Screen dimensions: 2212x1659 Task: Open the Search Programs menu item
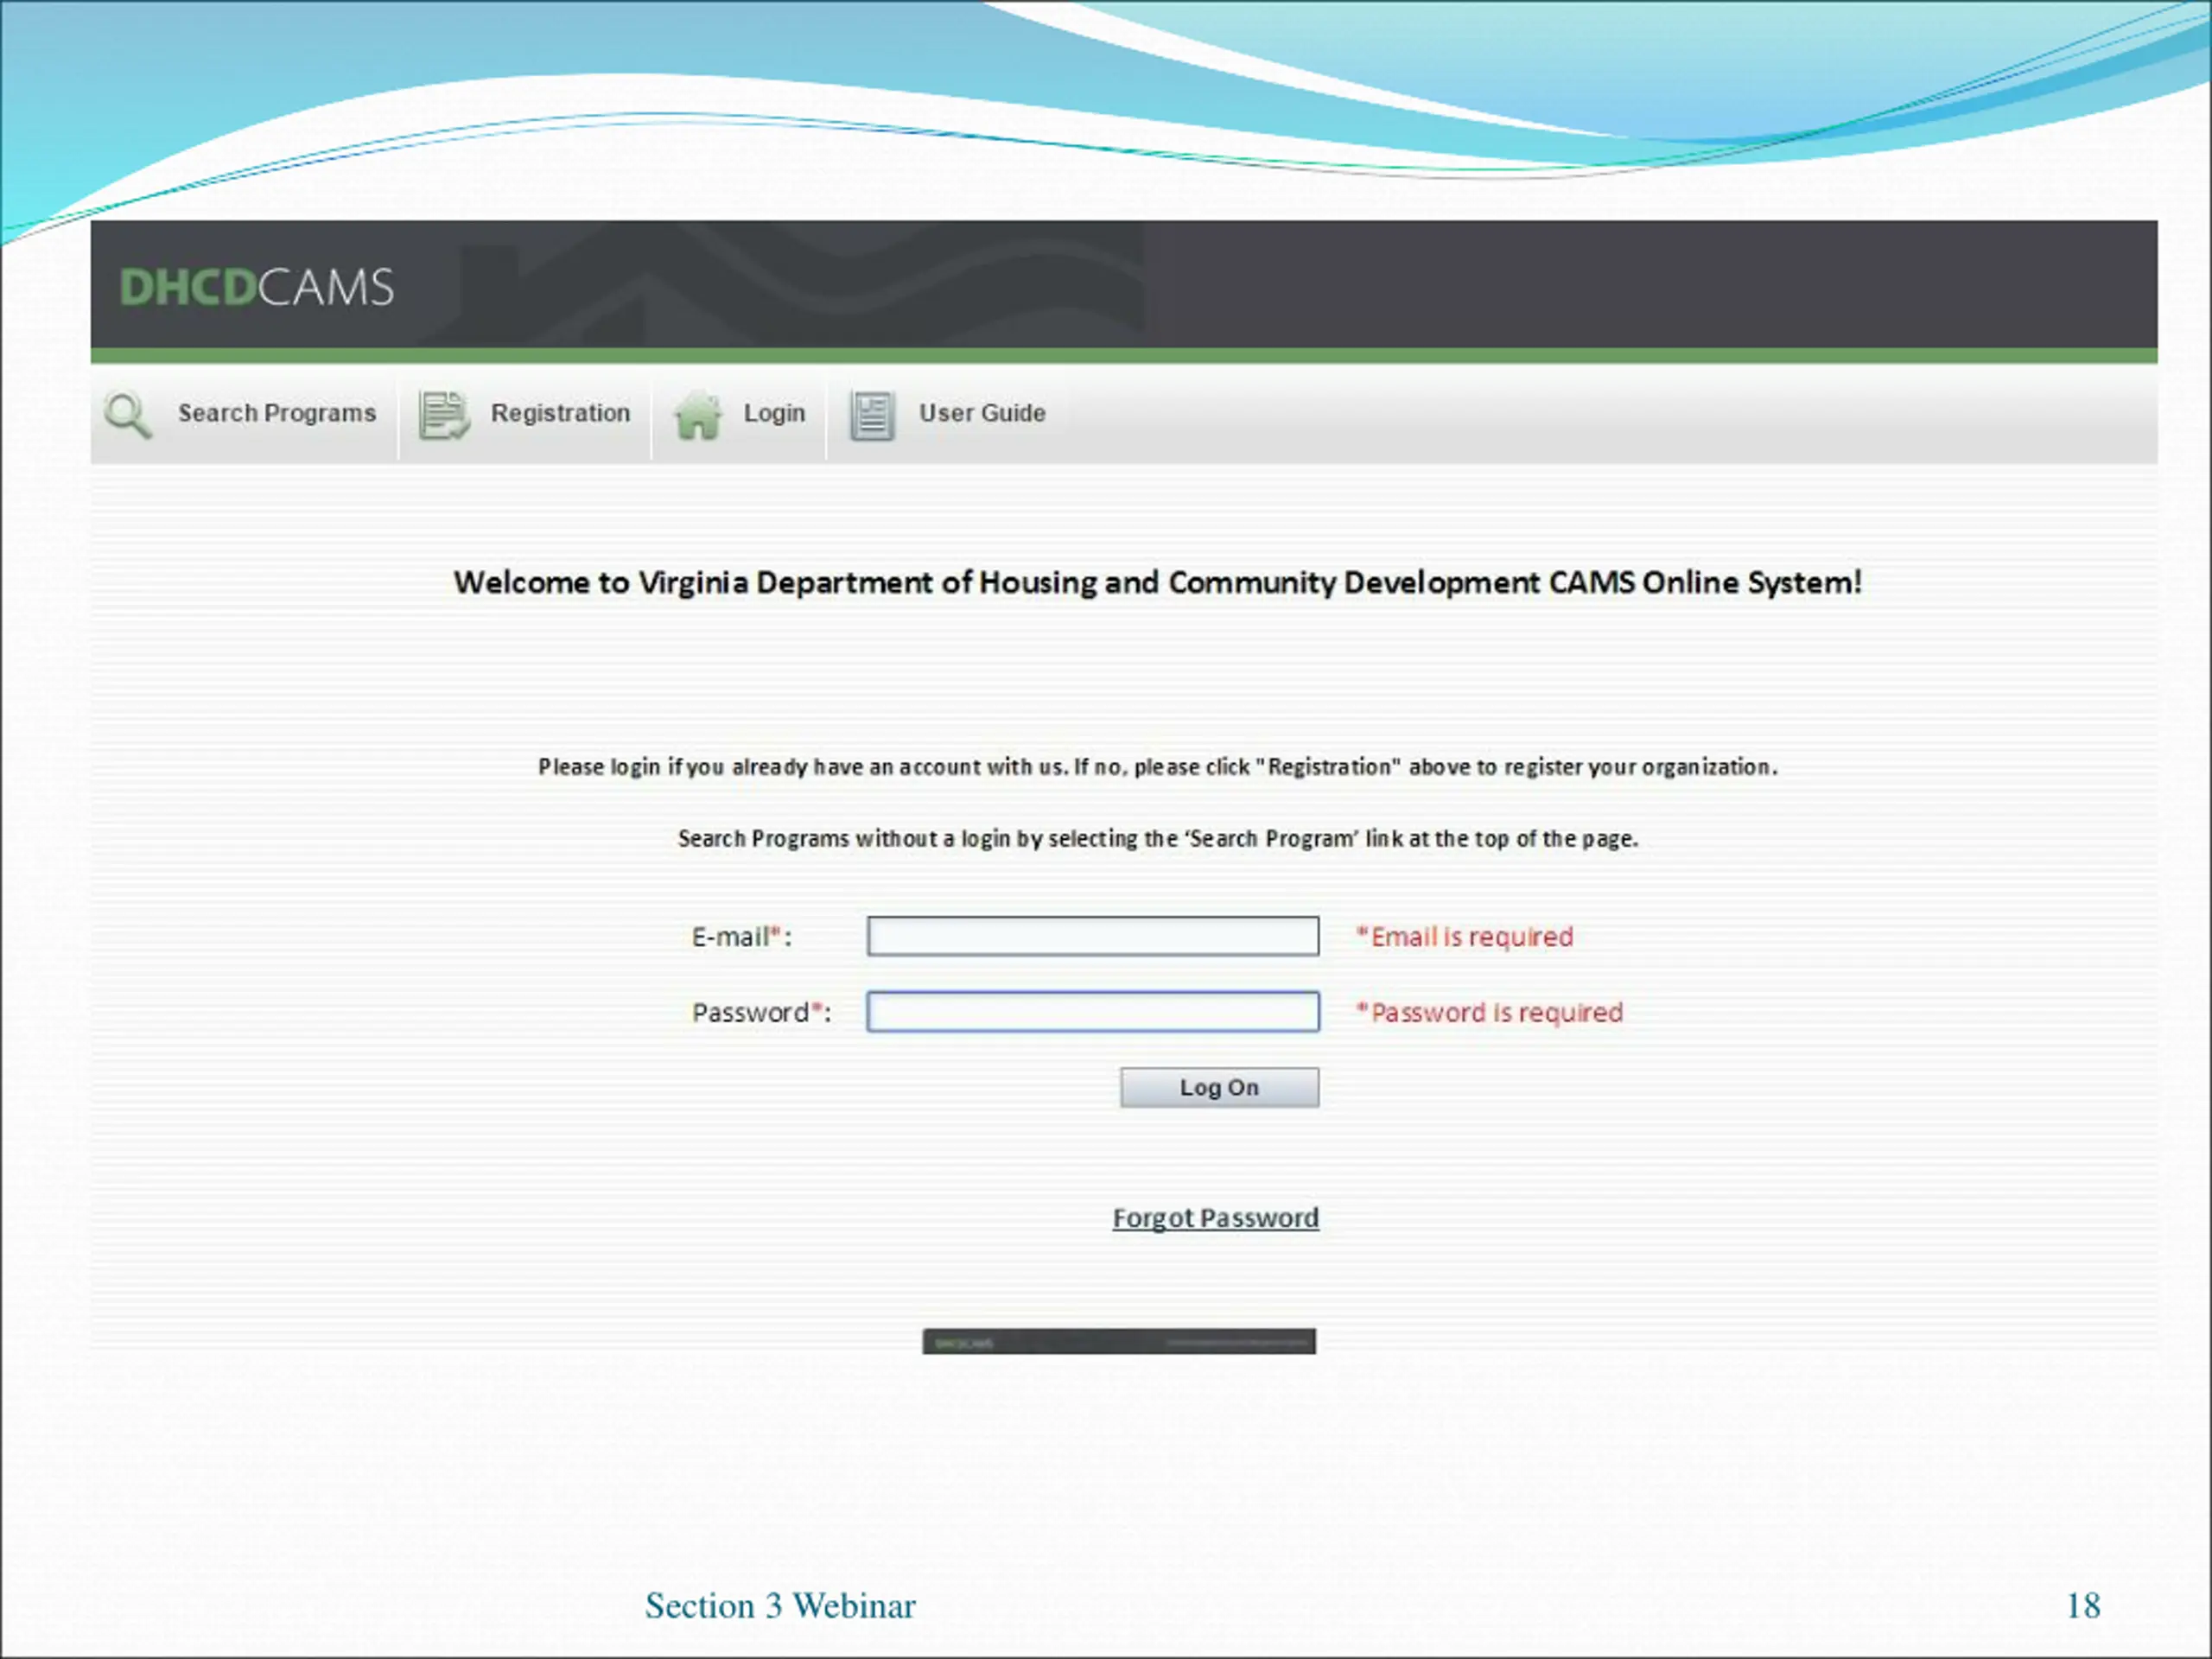(x=277, y=413)
